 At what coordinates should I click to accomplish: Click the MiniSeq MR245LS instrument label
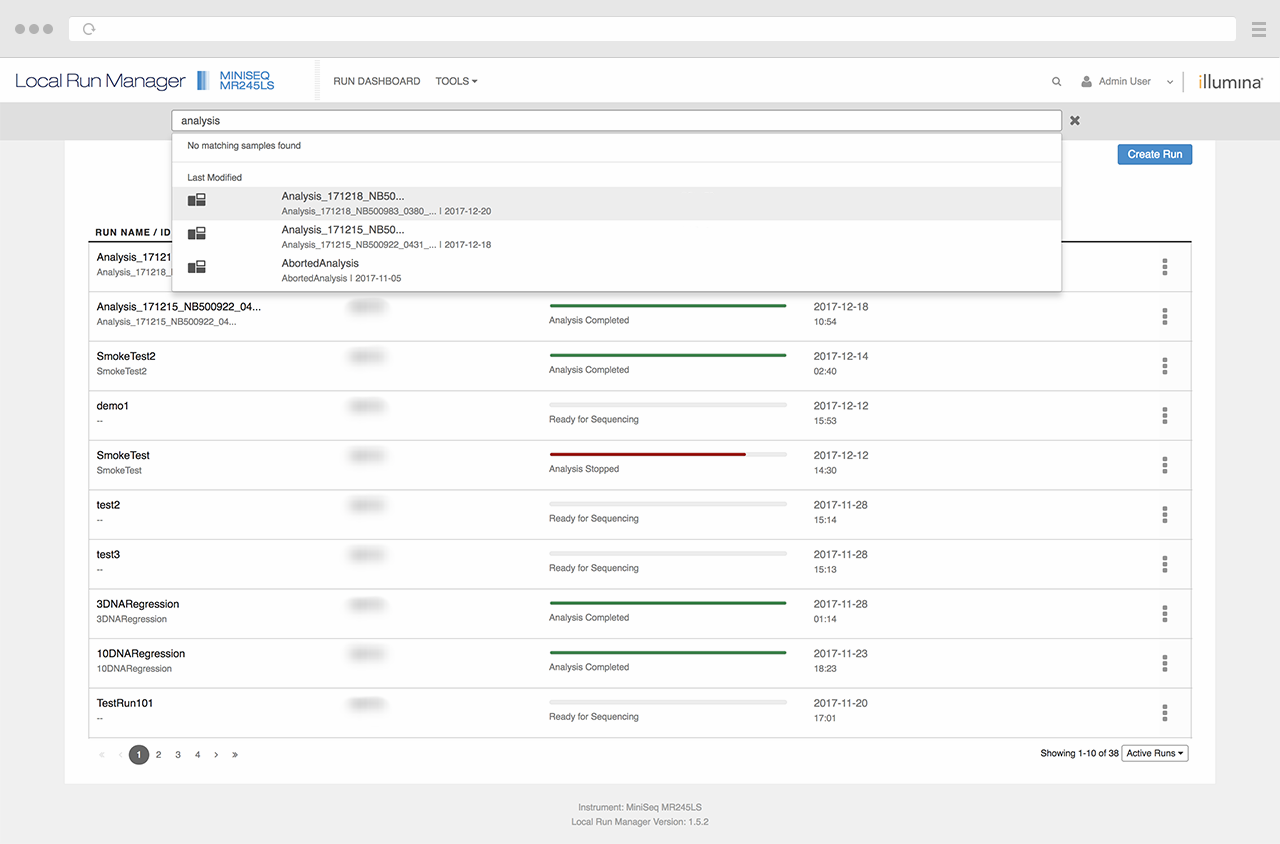[x=246, y=81]
